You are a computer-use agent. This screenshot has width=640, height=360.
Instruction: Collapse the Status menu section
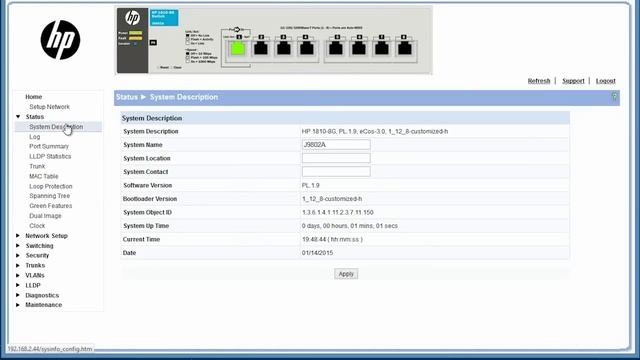pos(18,117)
